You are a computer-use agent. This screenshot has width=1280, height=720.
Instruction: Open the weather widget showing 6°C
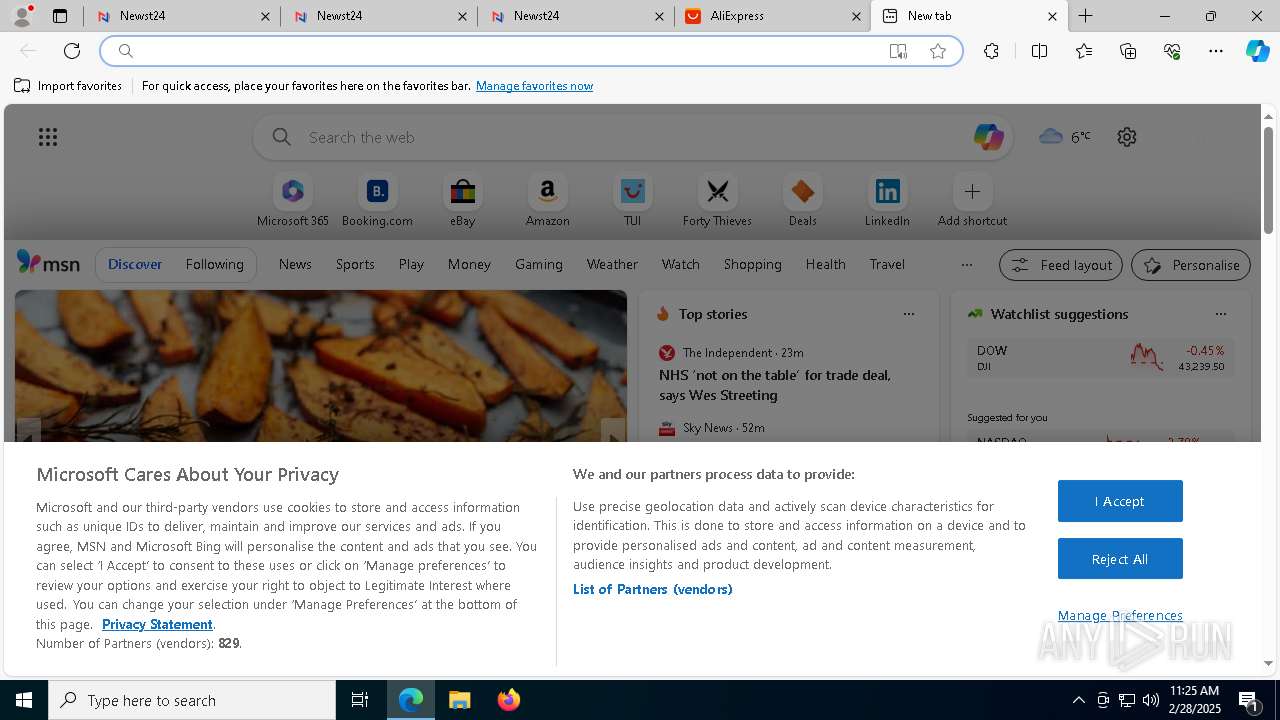[x=1065, y=137]
